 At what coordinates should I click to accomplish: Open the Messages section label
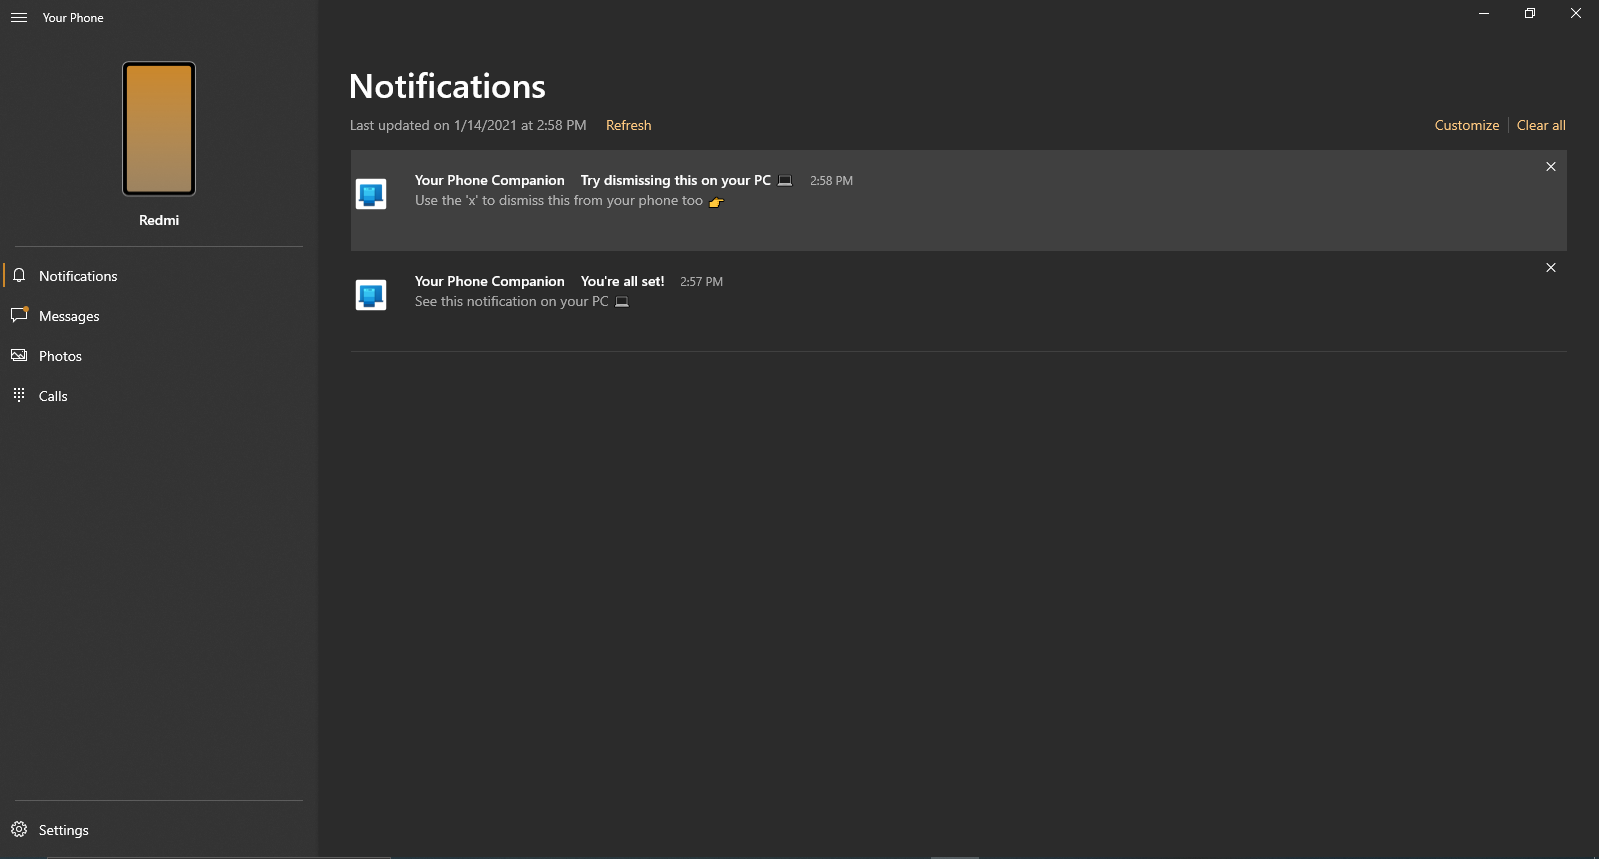pyautogui.click(x=69, y=316)
